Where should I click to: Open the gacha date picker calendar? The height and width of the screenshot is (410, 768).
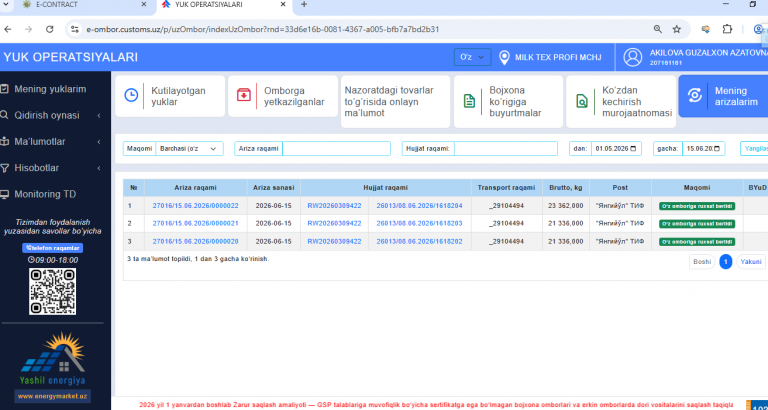click(717, 148)
